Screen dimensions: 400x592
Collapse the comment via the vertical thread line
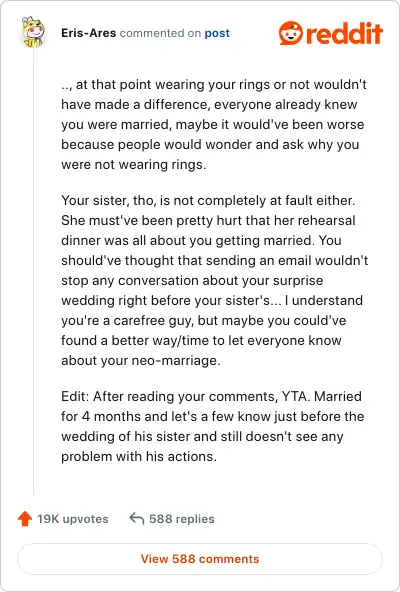click(33, 272)
